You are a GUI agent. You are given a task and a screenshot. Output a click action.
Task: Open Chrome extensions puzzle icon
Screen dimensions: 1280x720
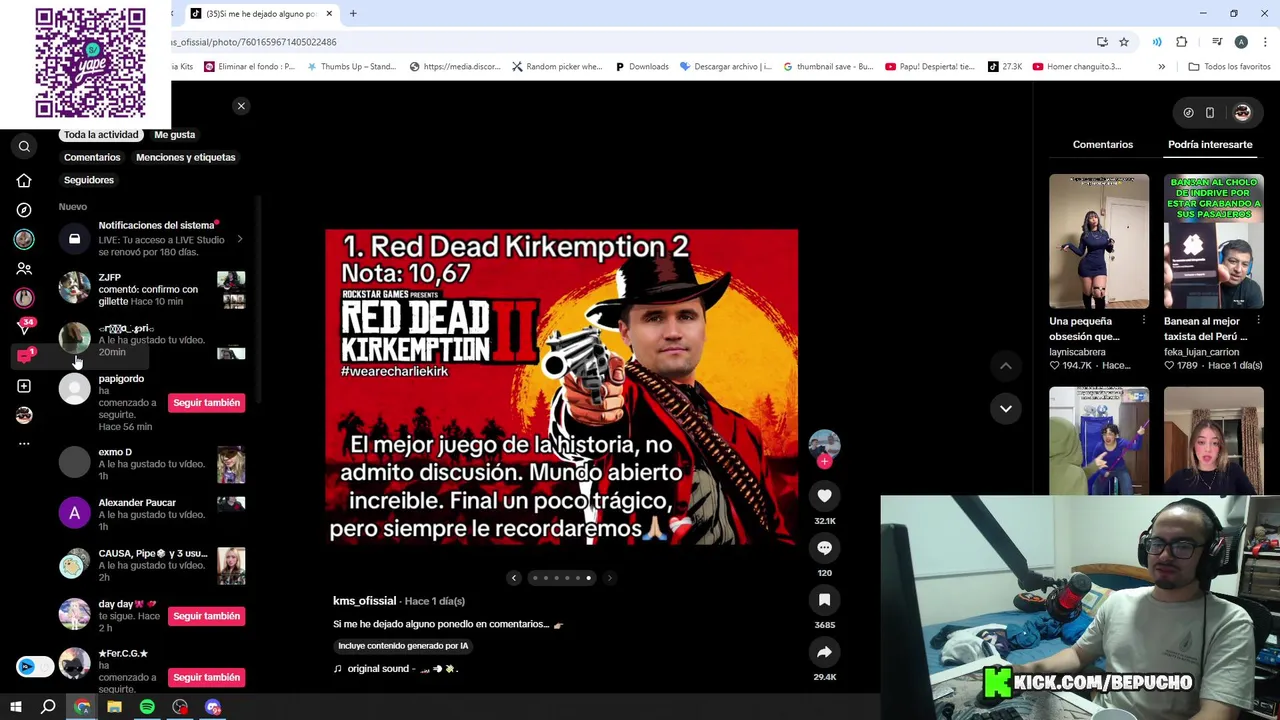coord(1182,42)
